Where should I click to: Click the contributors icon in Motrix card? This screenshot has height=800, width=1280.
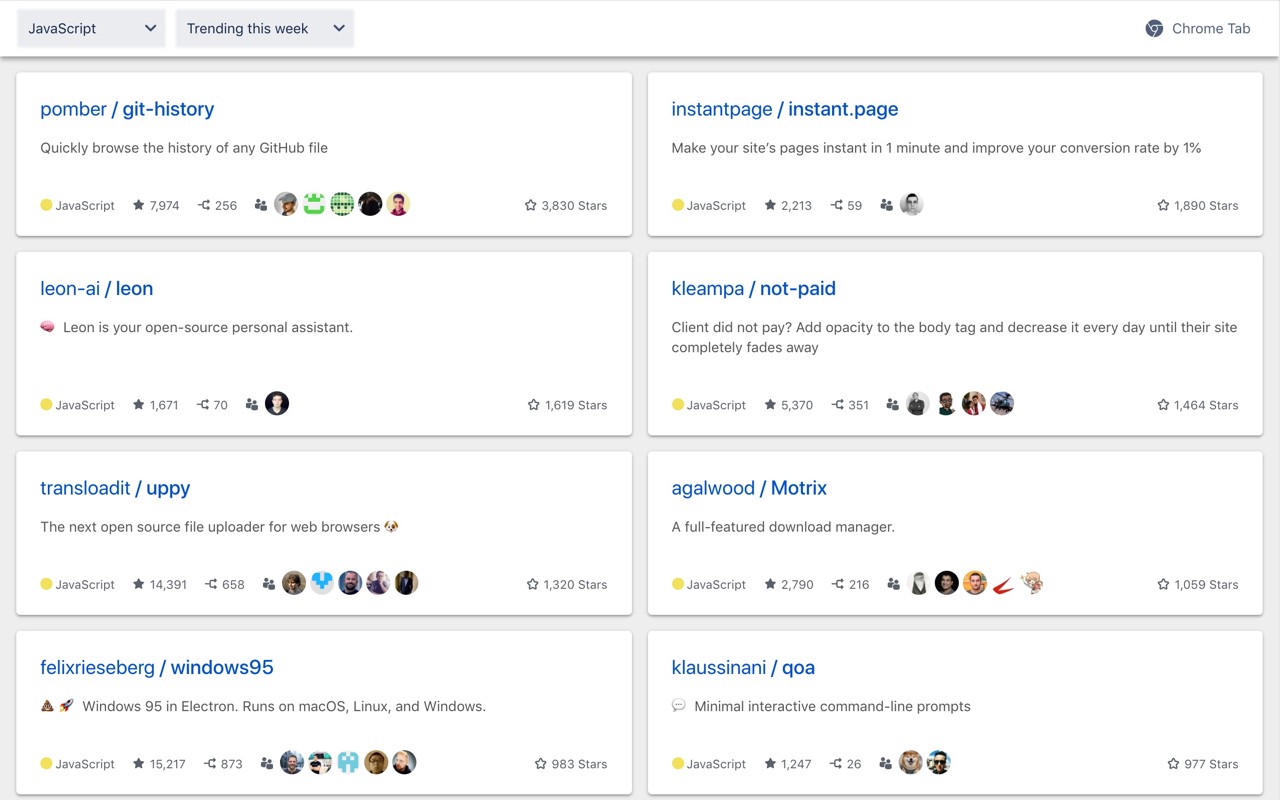[x=893, y=584]
